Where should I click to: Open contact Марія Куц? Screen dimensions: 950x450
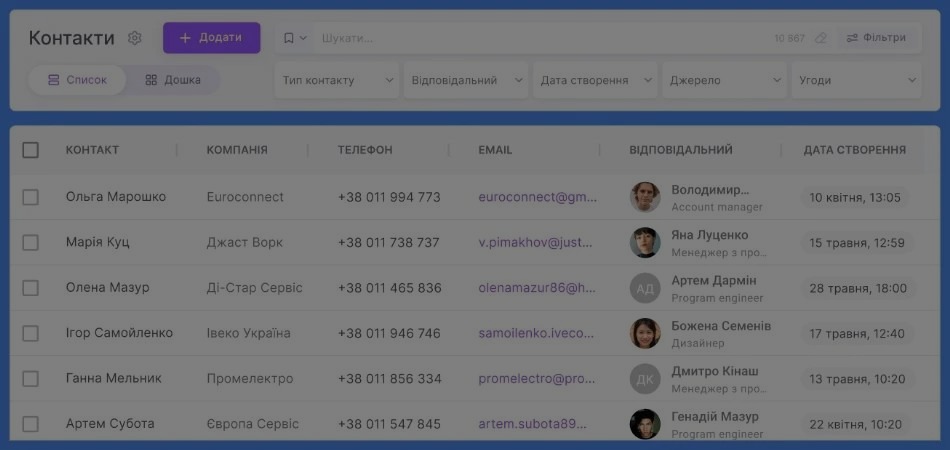tap(98, 243)
